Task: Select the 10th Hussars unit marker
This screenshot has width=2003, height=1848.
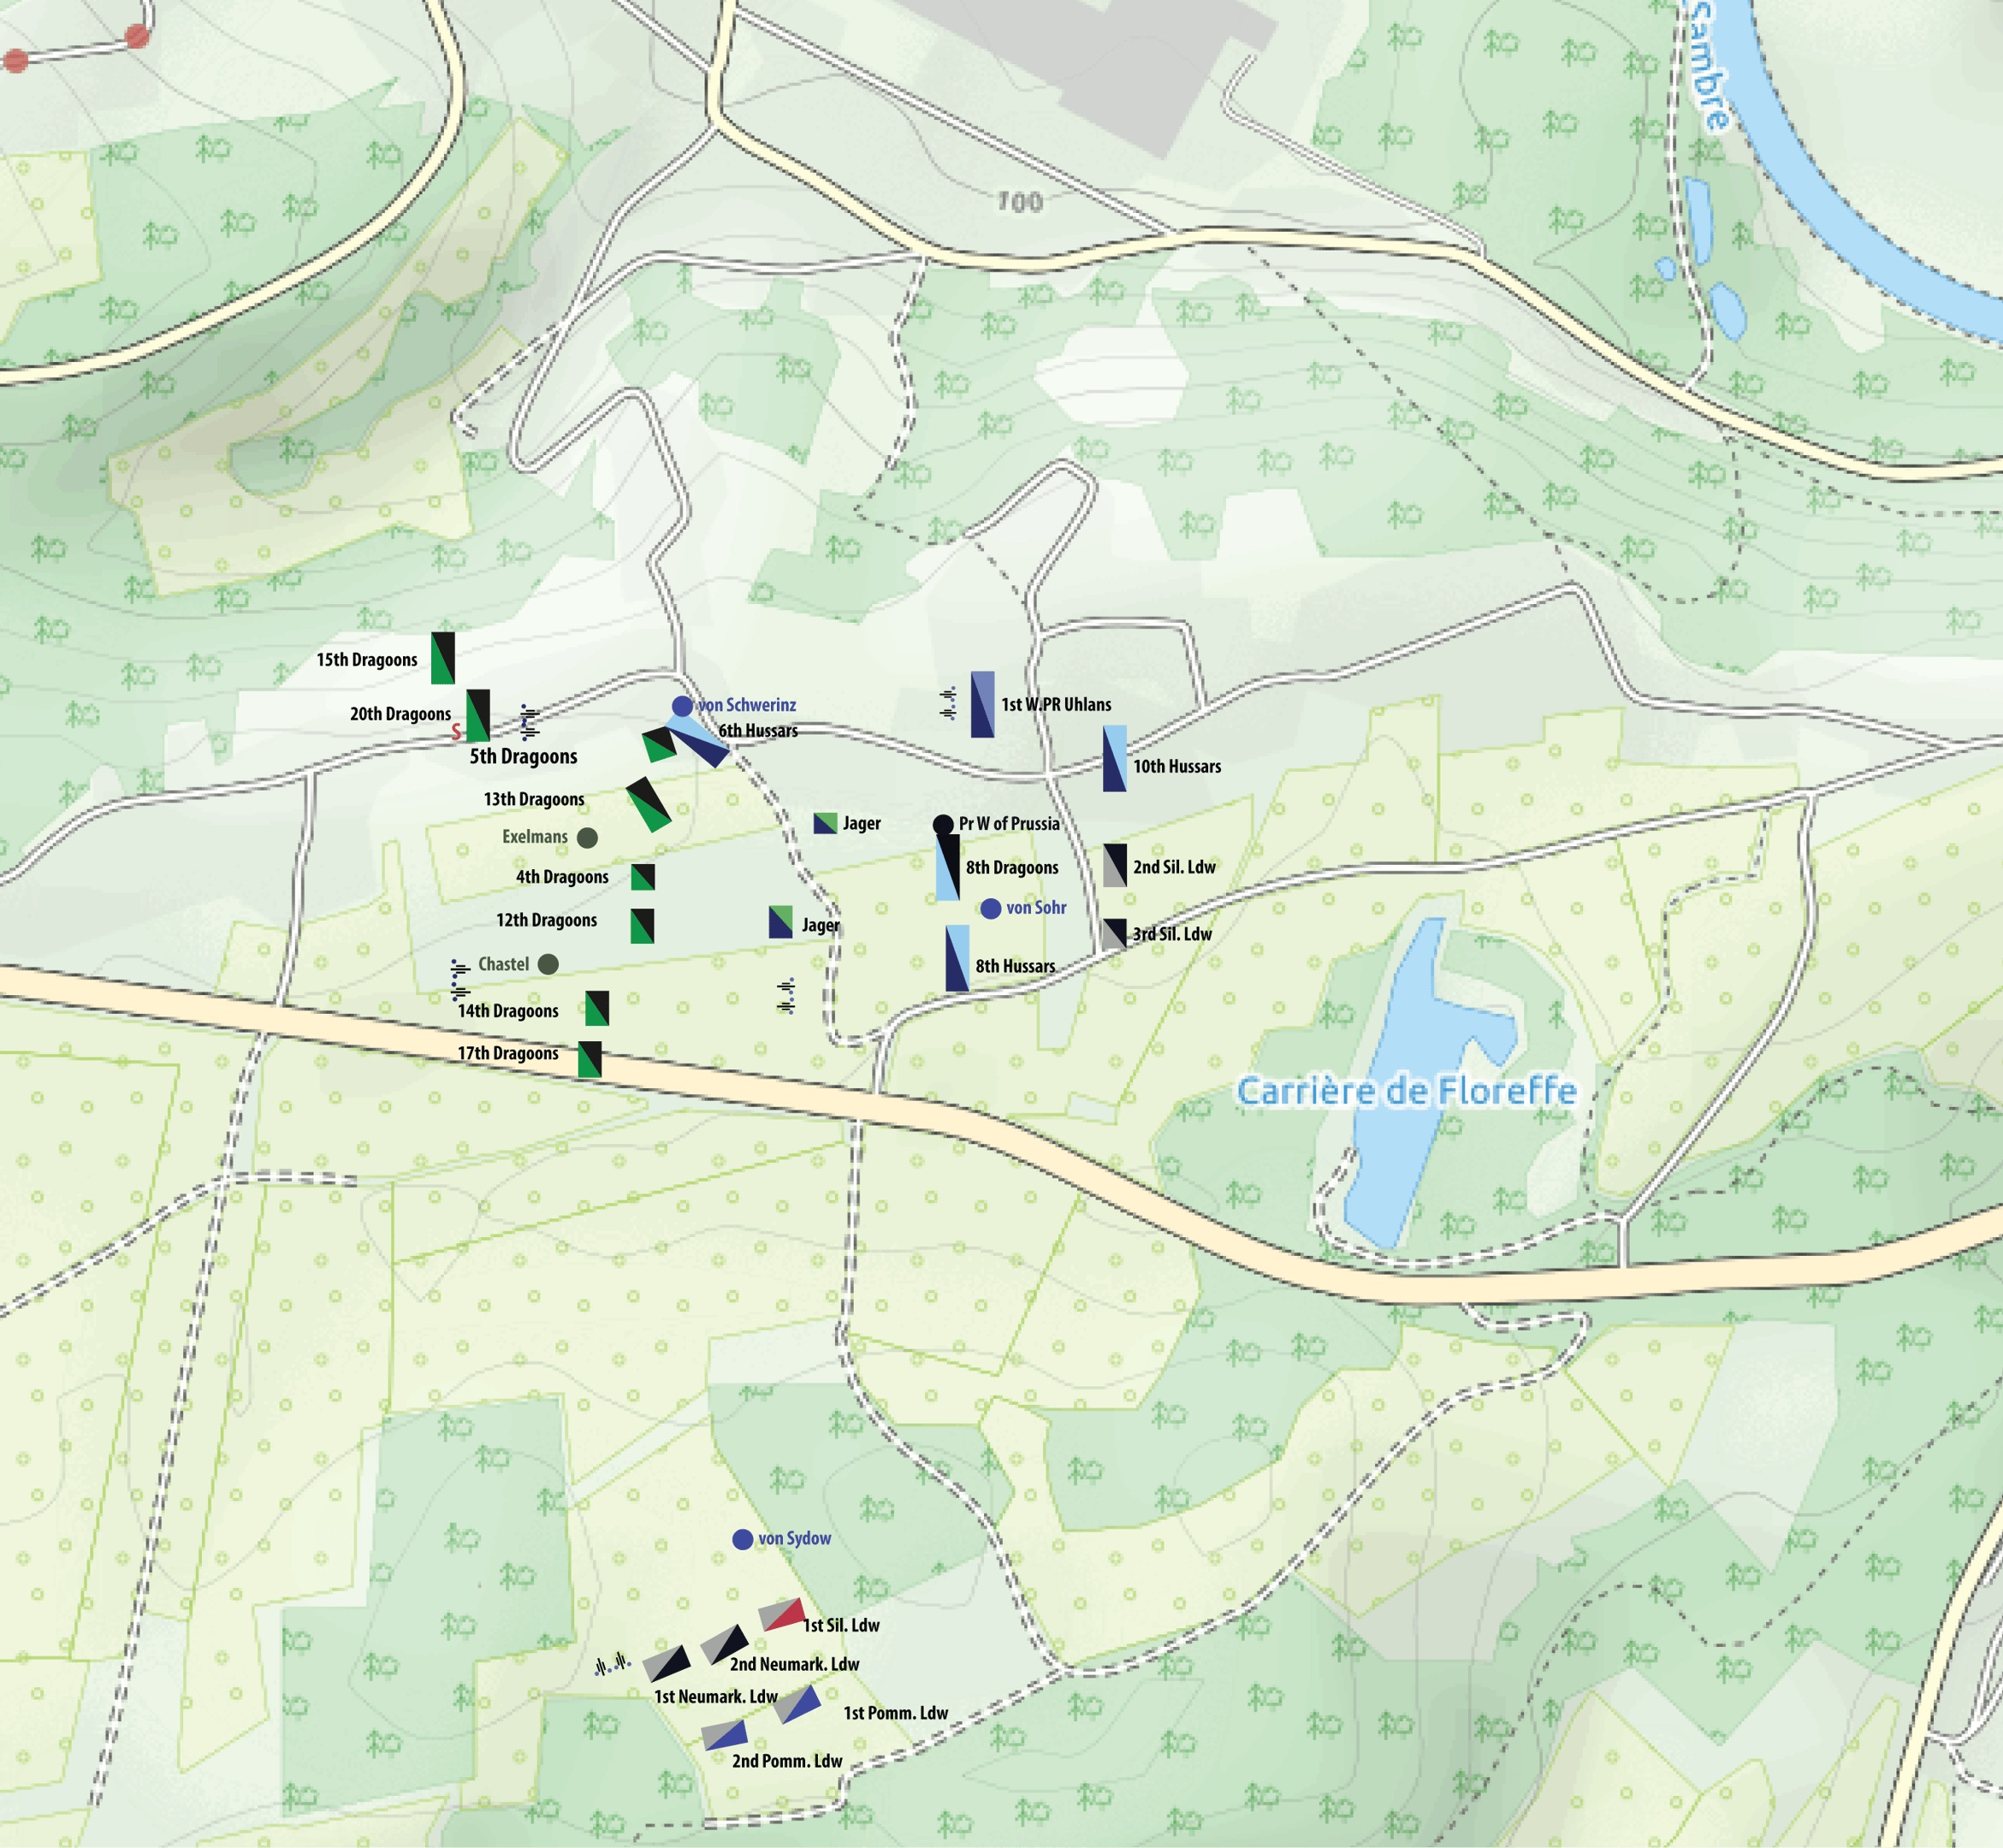Action: click(x=1115, y=759)
